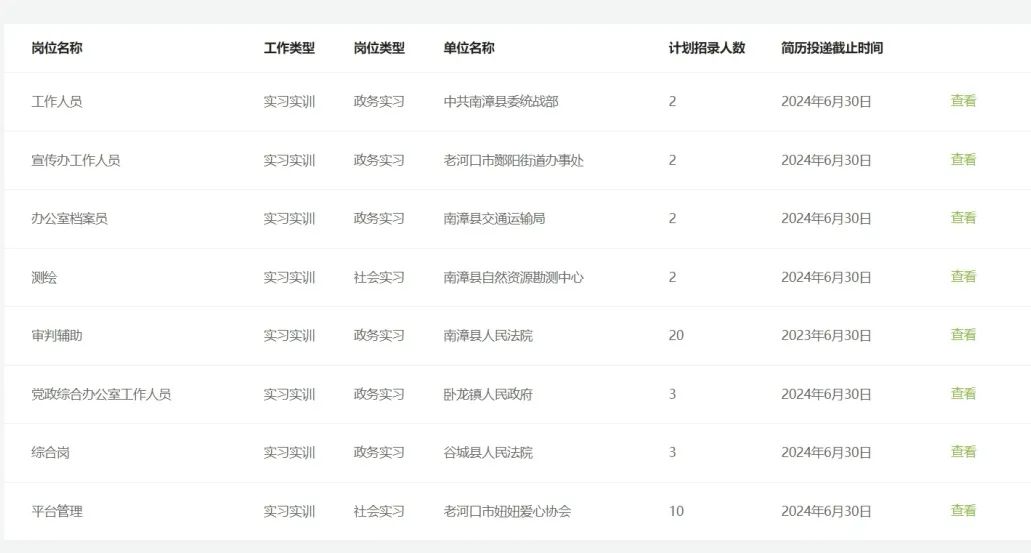
Task: Select the 综合岗 position name
Action: [50, 452]
